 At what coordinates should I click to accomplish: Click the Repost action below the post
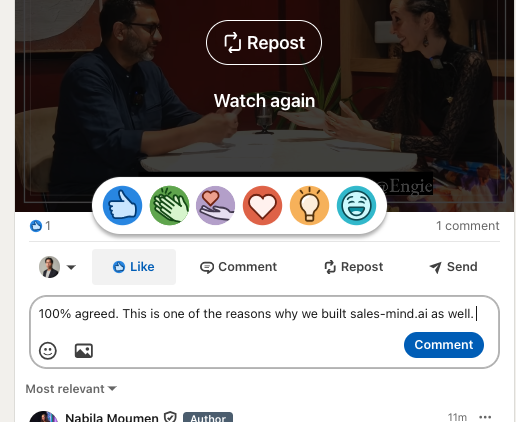click(354, 267)
